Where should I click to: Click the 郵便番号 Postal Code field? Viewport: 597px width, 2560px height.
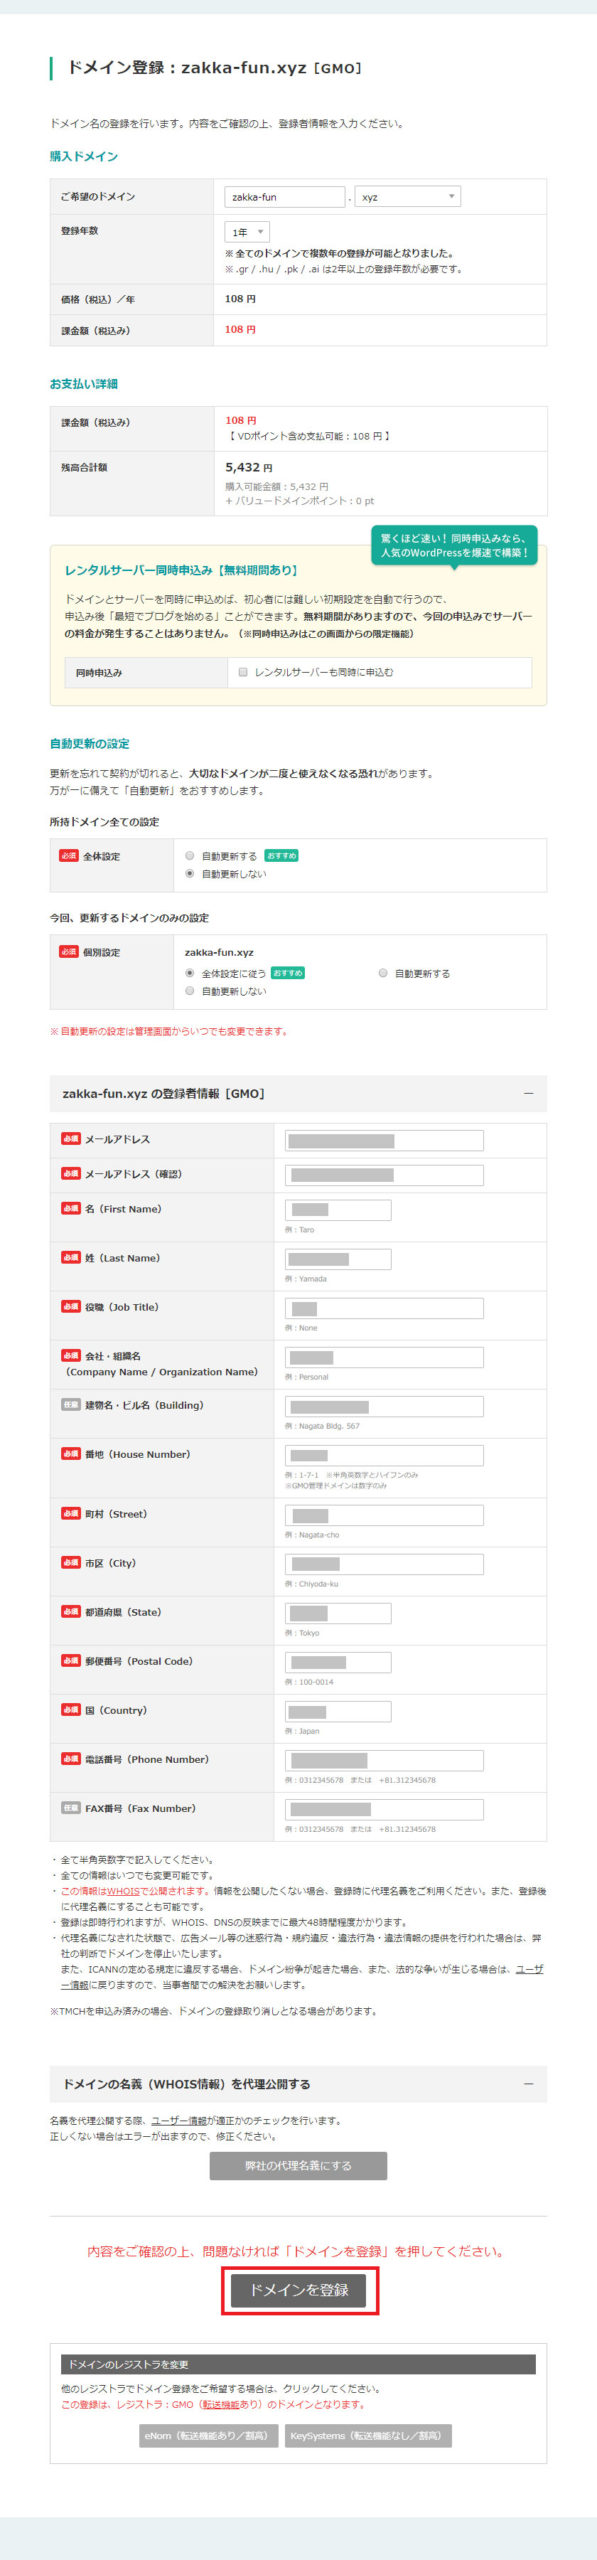[338, 1662]
